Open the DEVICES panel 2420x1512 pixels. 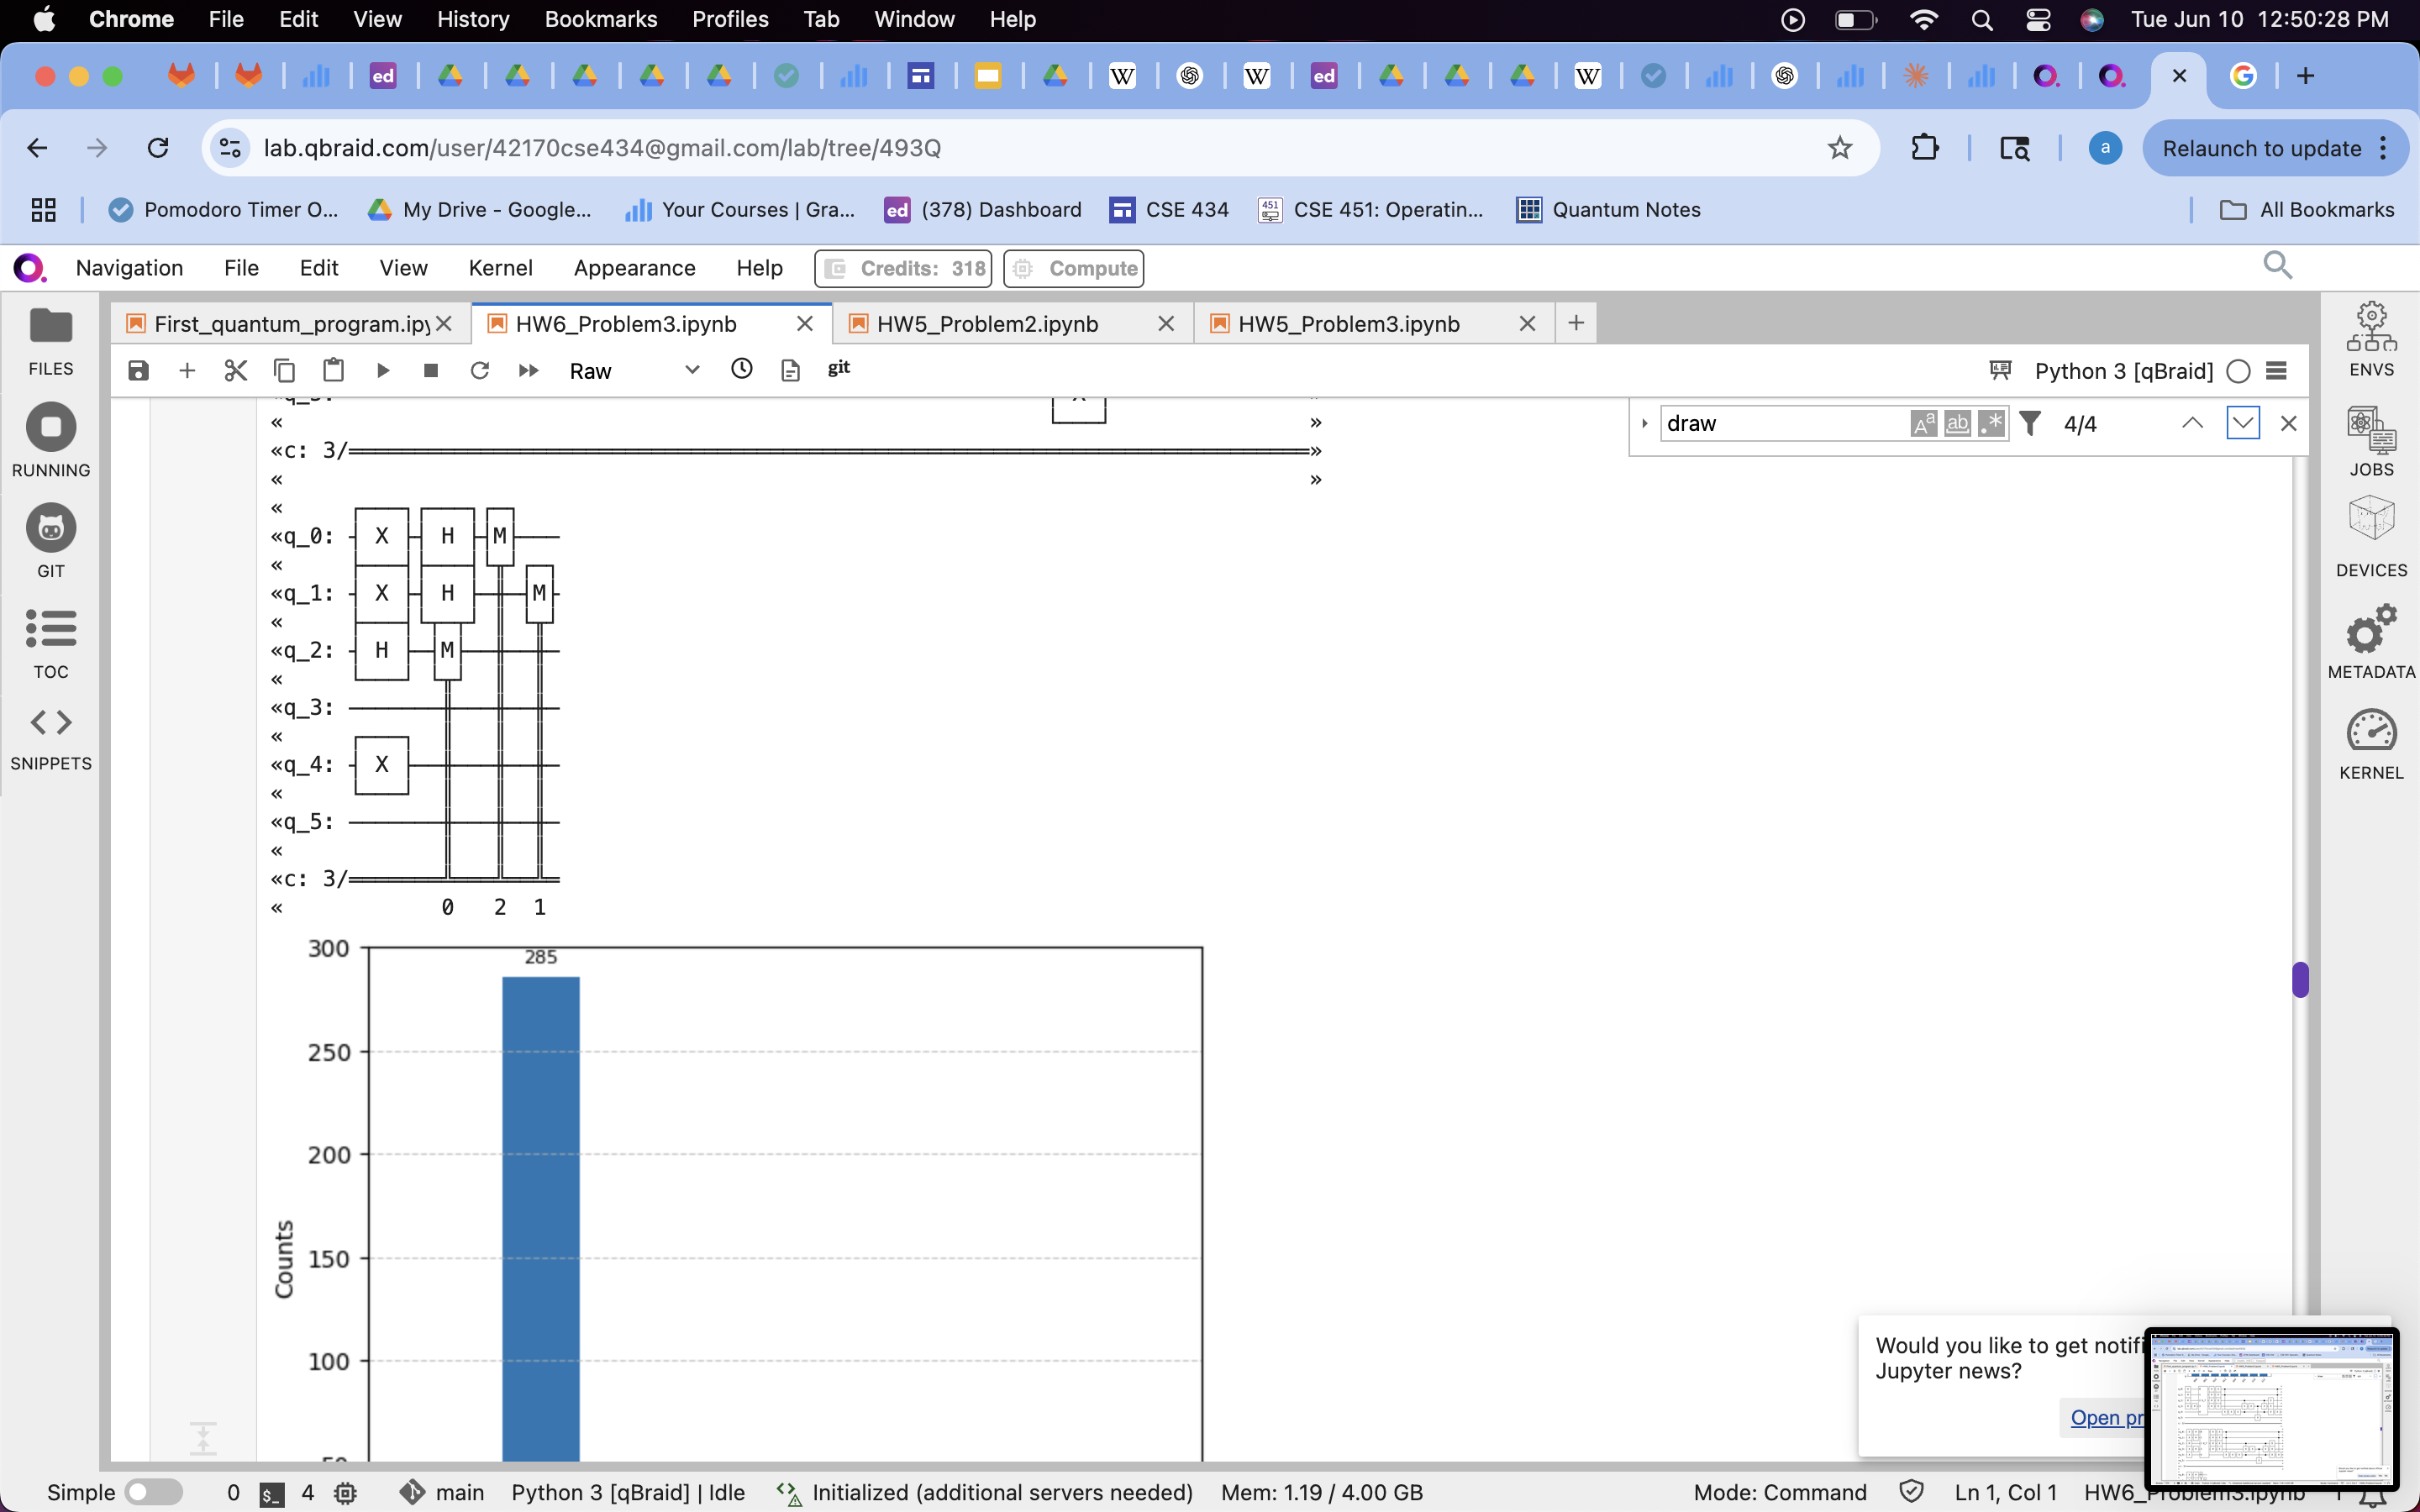tap(2371, 537)
